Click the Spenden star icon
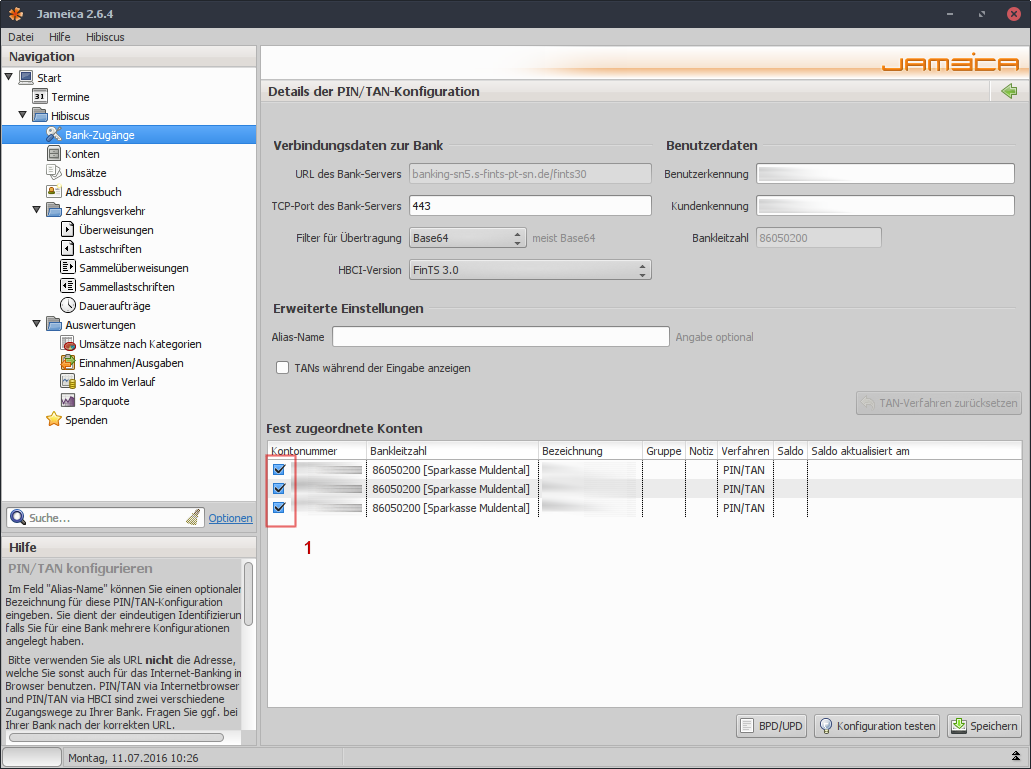 pos(54,420)
